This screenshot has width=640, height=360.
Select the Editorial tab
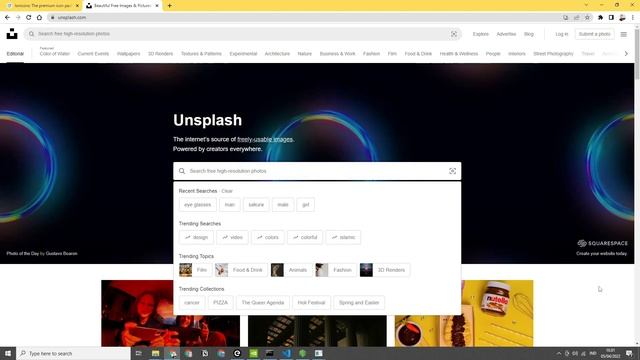pyautogui.click(x=15, y=53)
